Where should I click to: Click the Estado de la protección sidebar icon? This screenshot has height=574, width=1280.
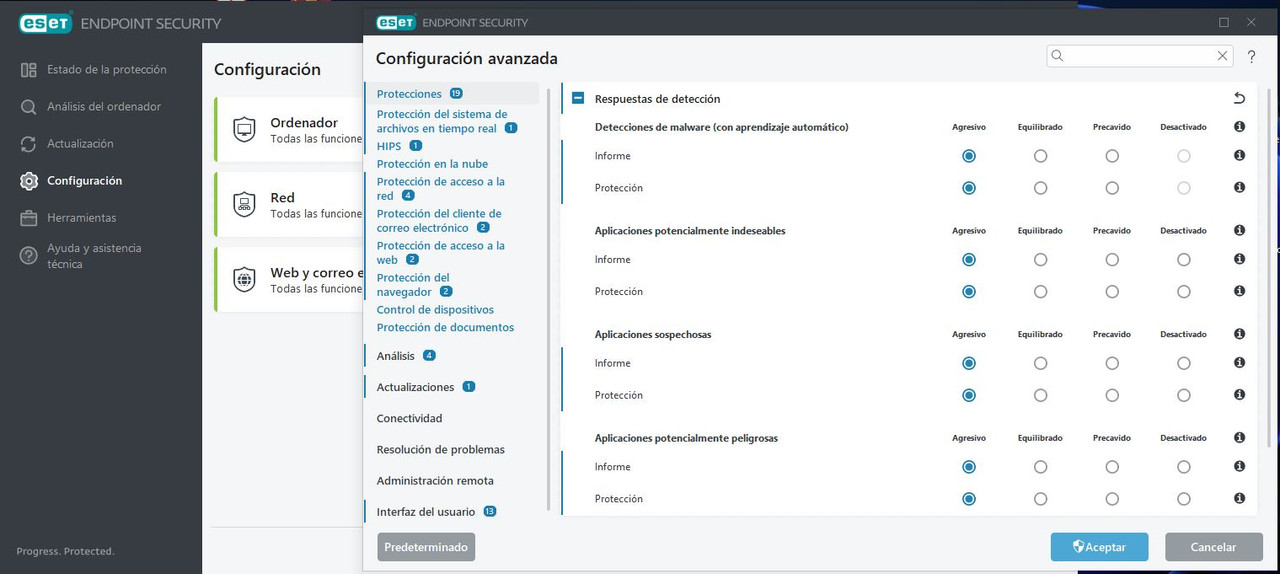[29, 70]
